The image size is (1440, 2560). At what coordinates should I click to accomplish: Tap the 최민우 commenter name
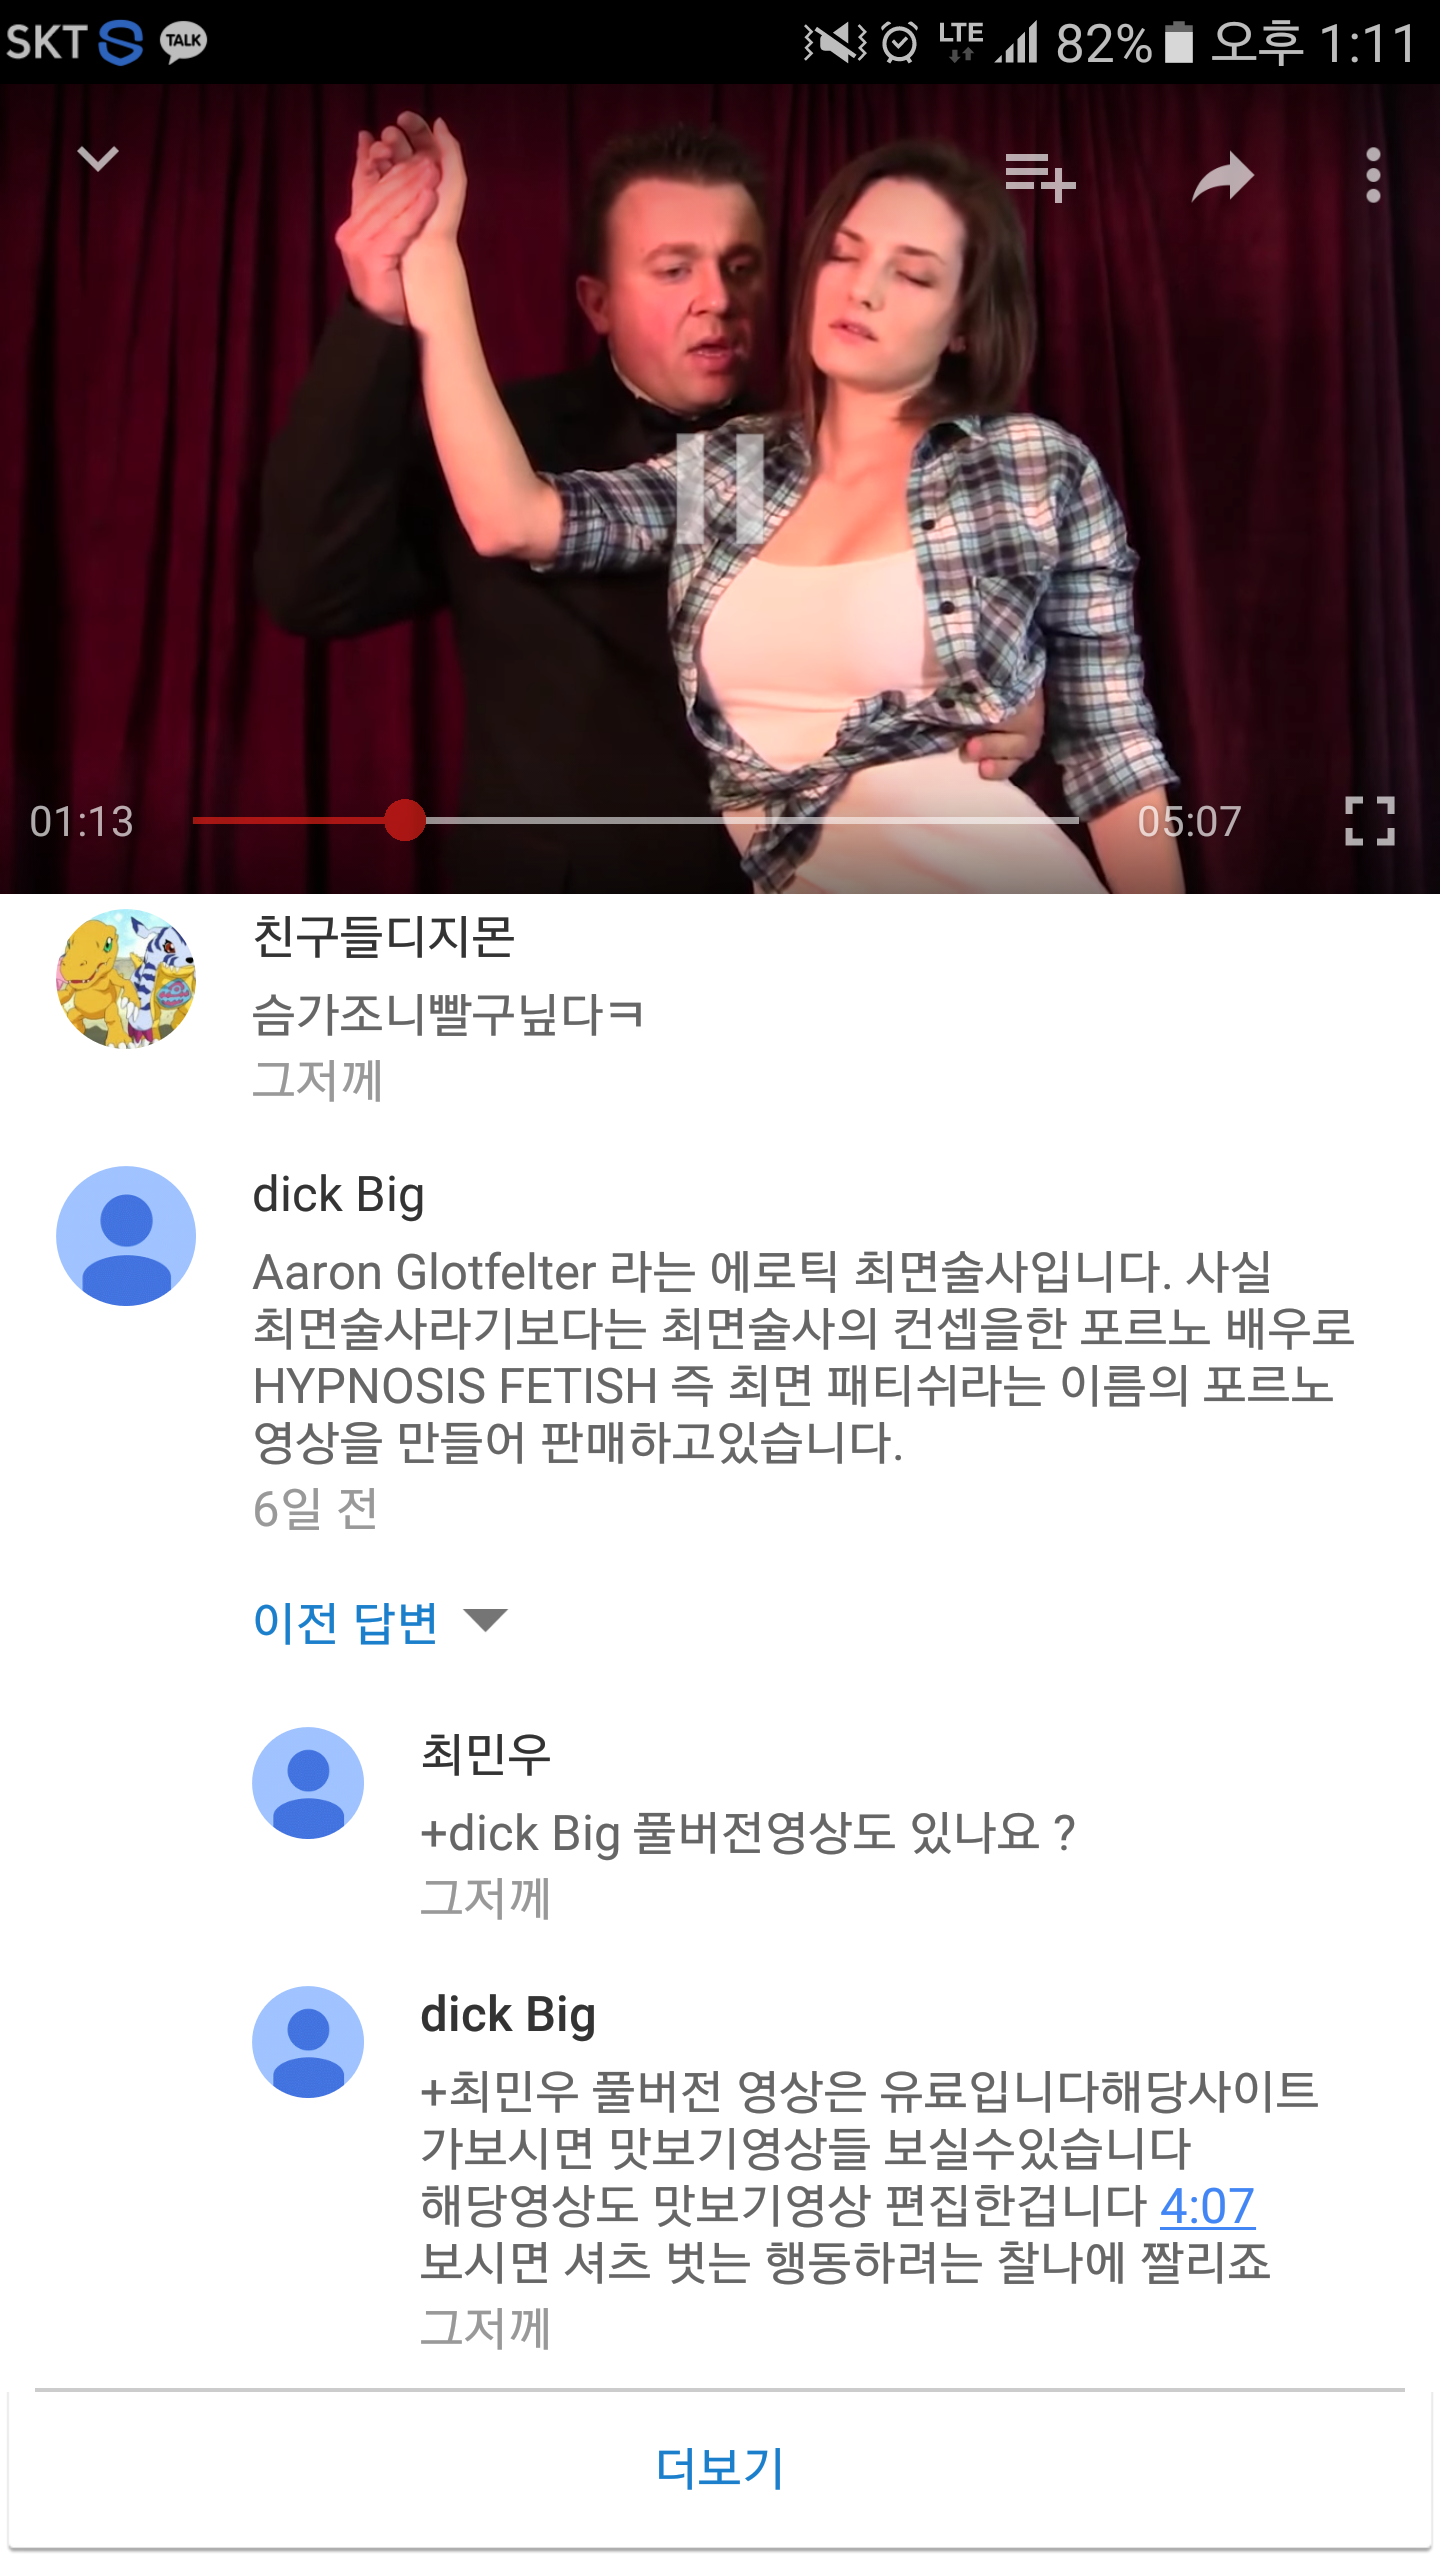[486, 1754]
